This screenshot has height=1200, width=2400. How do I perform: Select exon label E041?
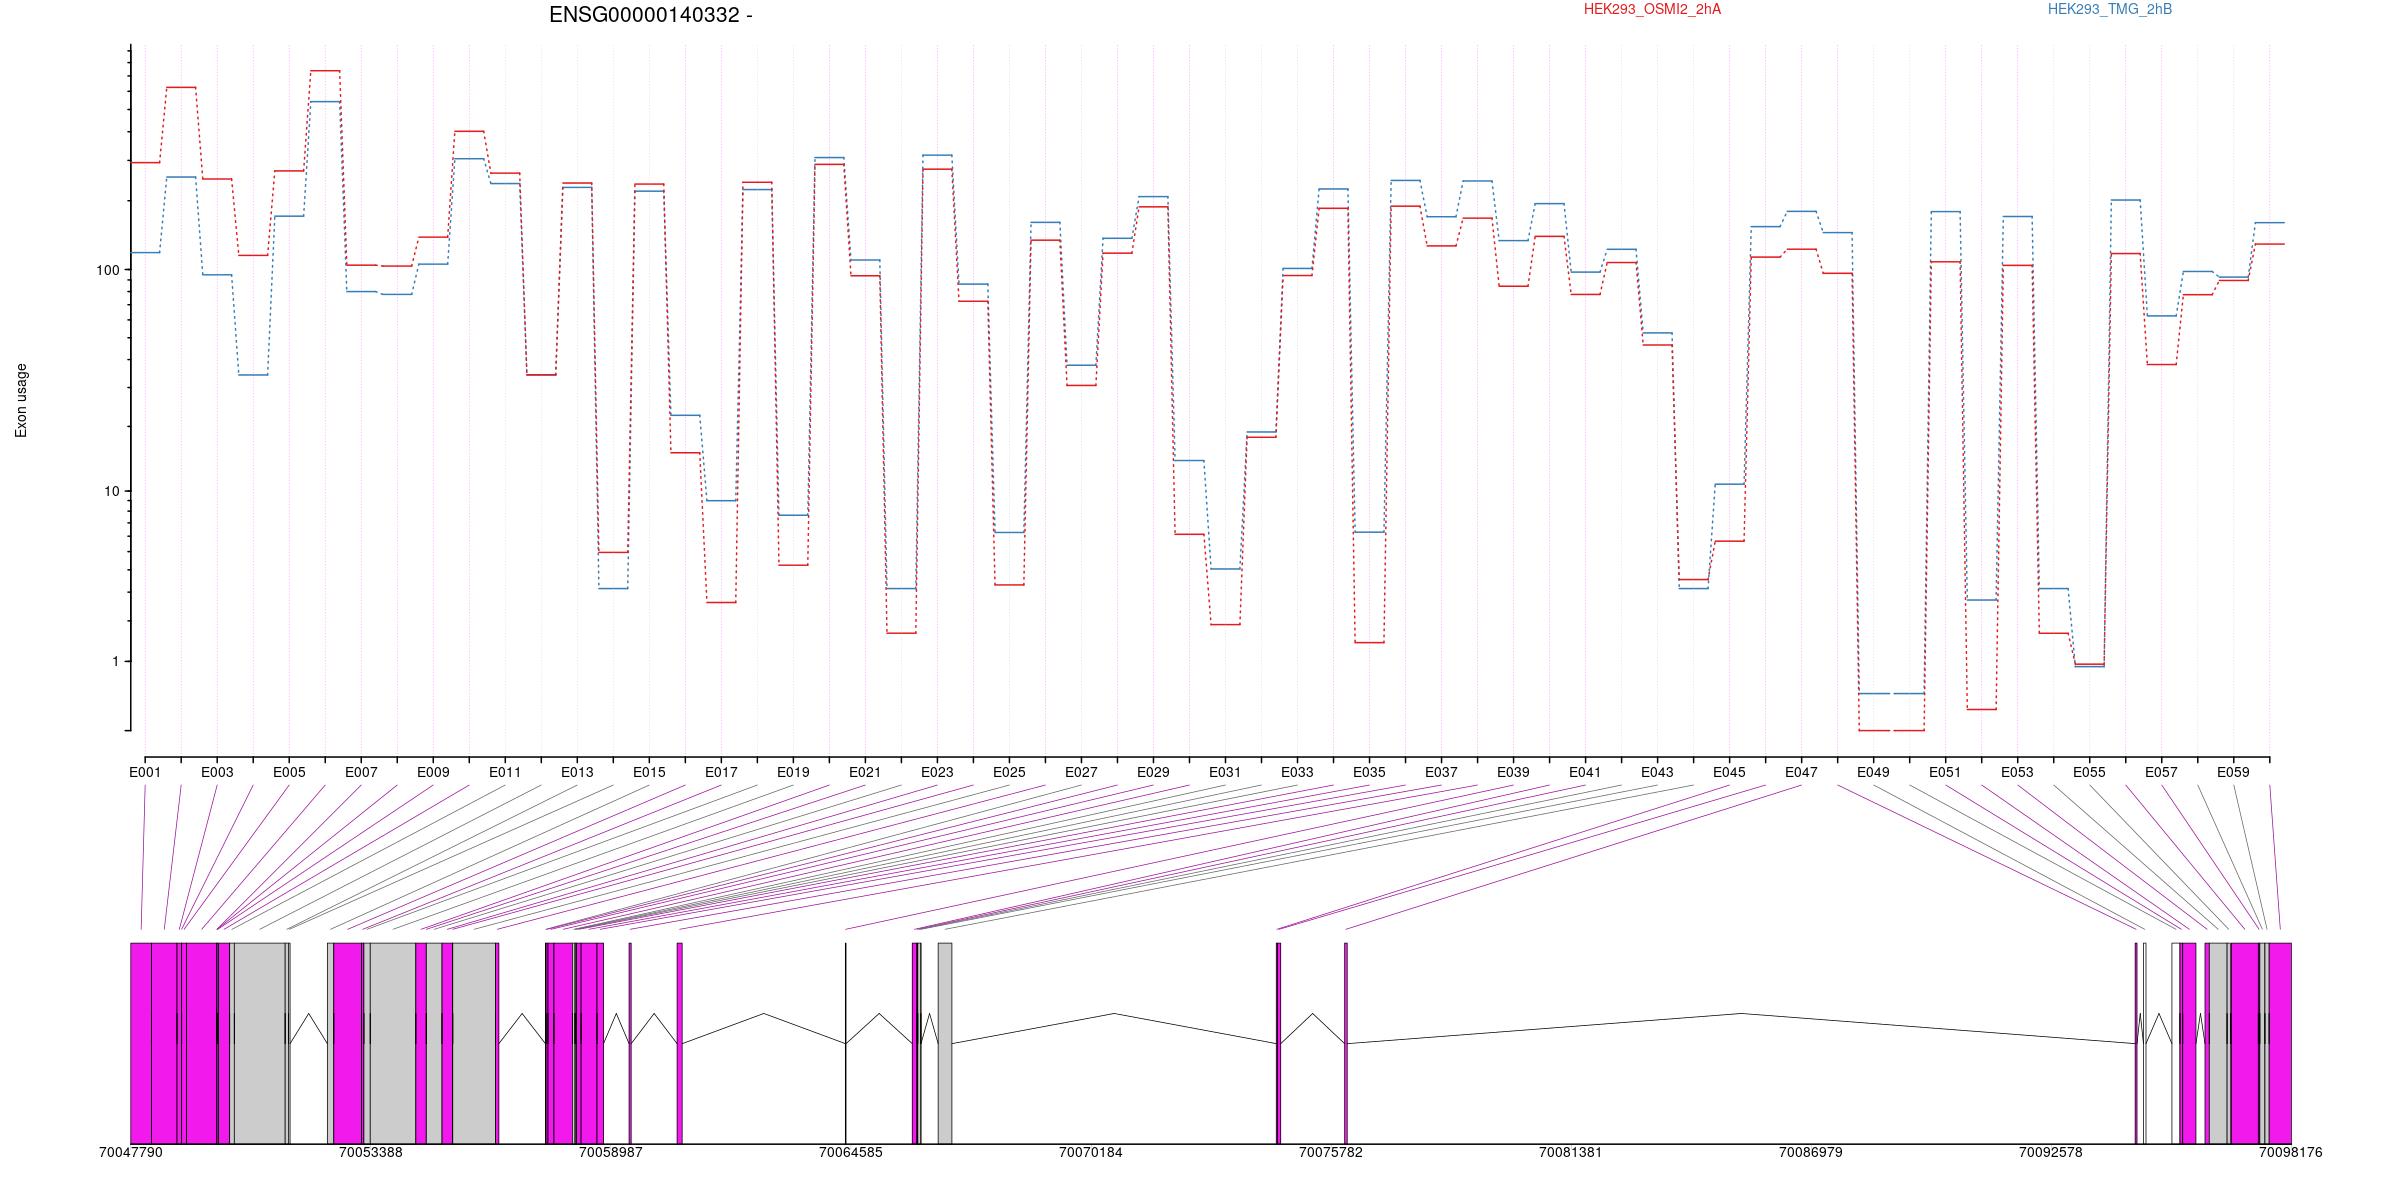point(1585,772)
